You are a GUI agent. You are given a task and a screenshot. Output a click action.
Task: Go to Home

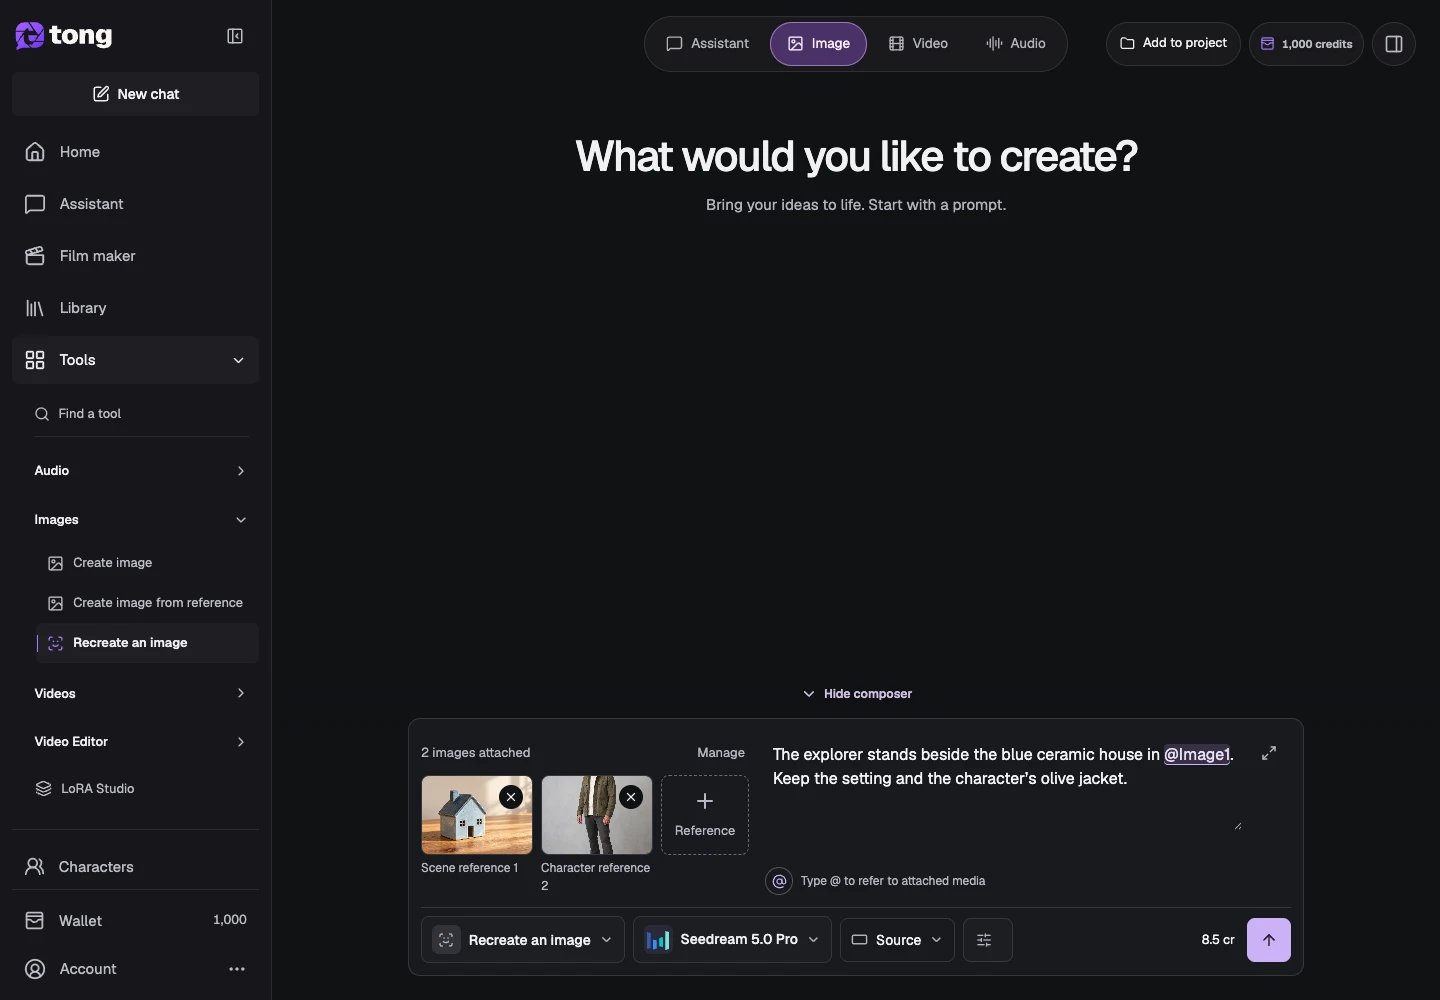[x=135, y=152]
